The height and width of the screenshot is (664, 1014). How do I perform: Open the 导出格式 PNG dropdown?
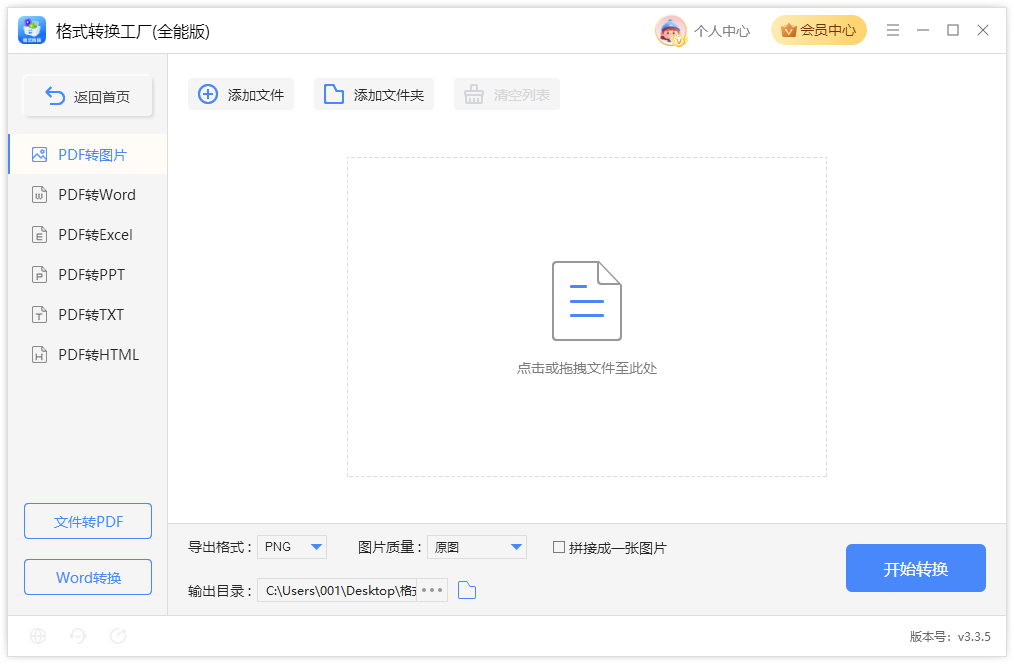click(x=292, y=547)
